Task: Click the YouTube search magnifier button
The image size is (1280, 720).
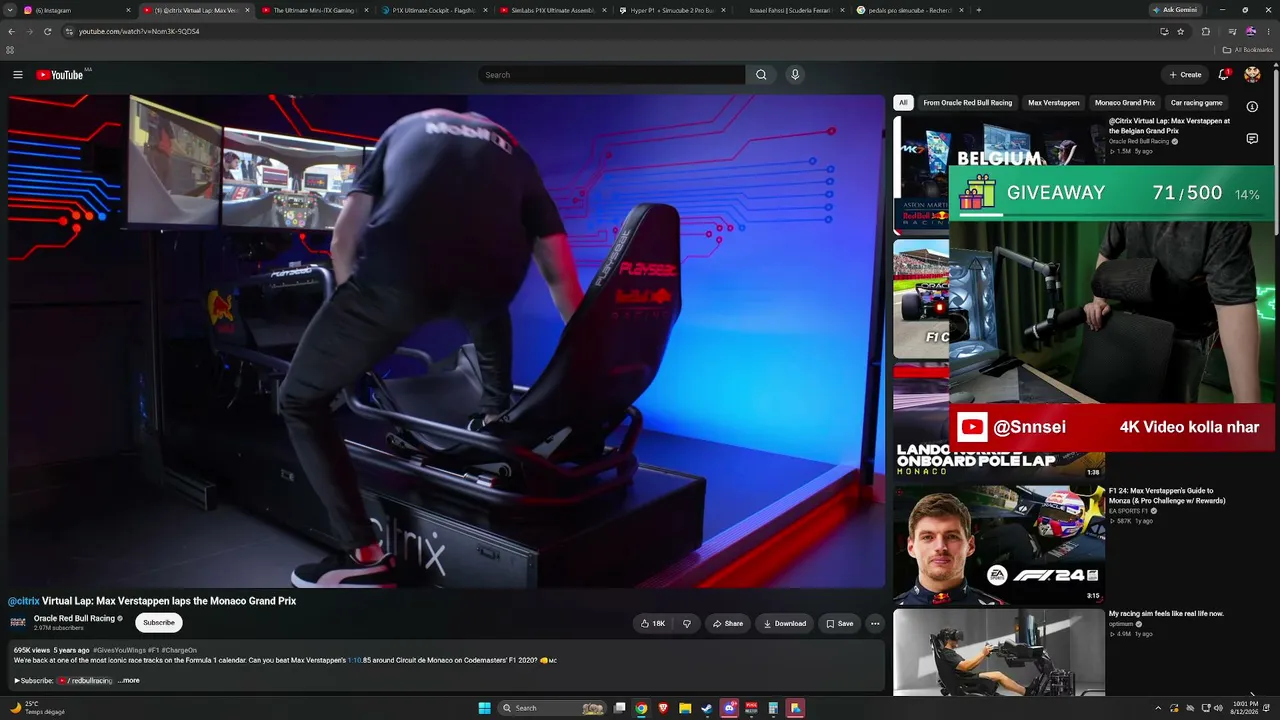Action: click(x=761, y=75)
